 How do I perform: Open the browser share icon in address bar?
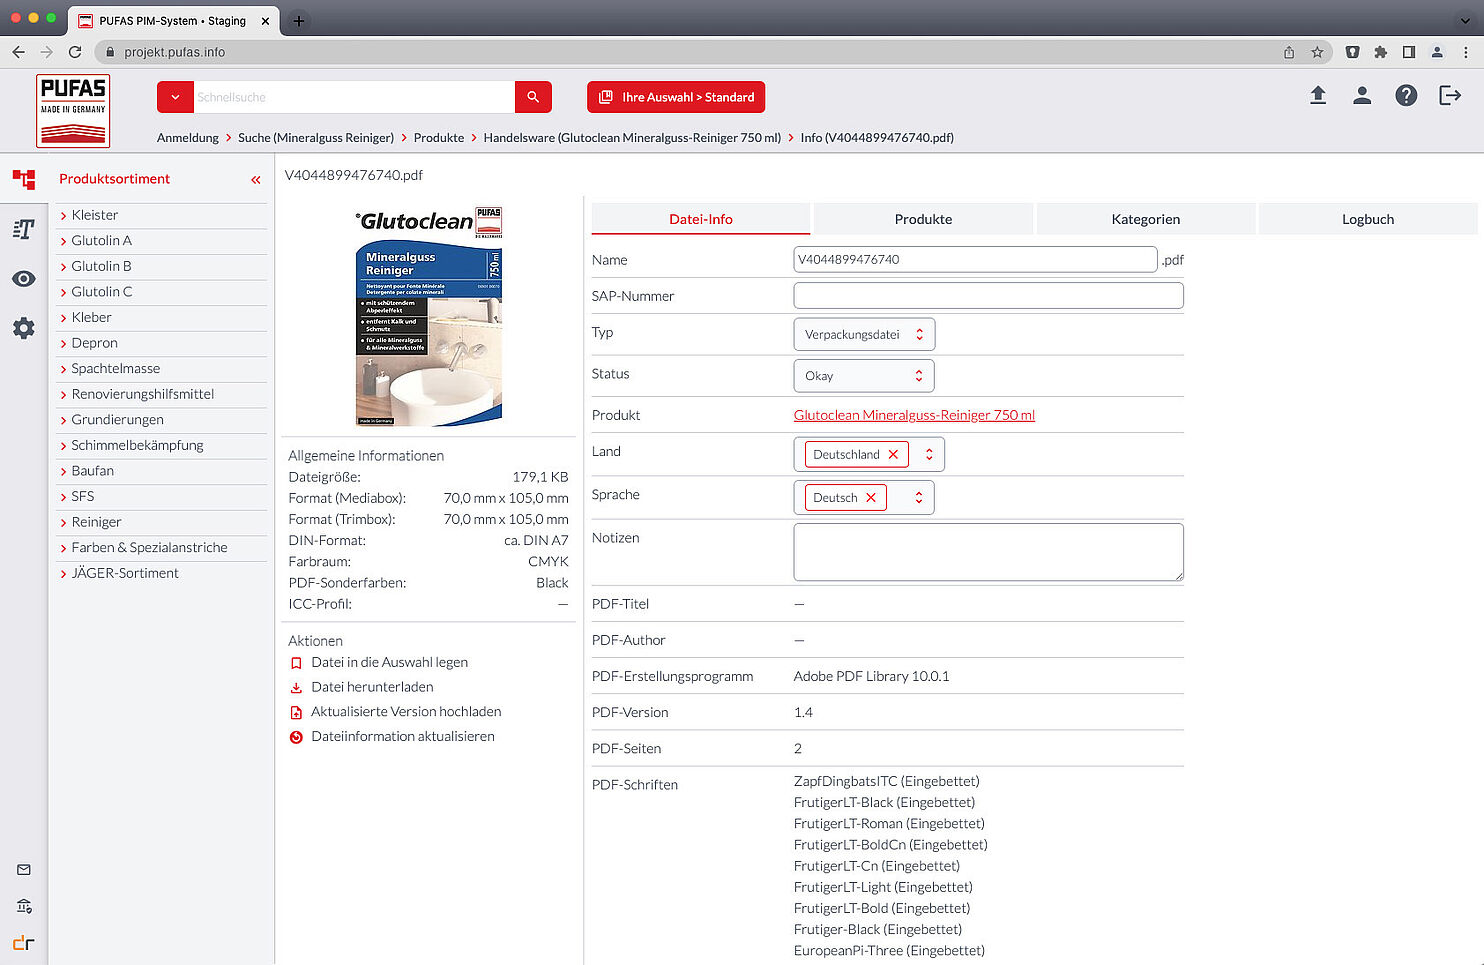(x=1289, y=52)
